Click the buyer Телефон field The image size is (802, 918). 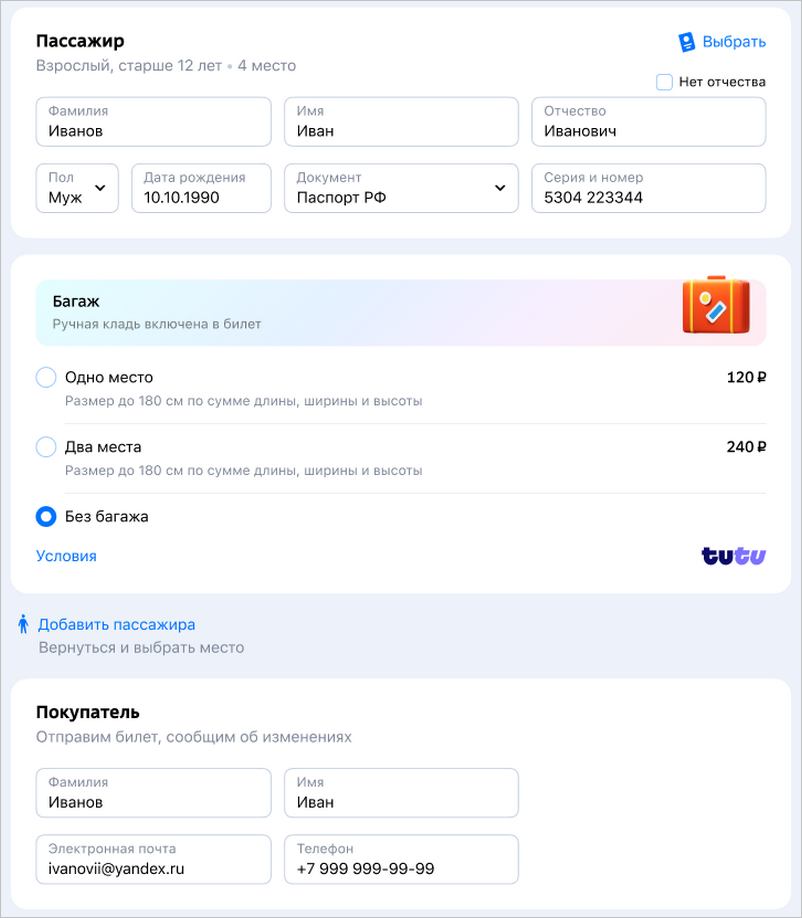coord(401,859)
